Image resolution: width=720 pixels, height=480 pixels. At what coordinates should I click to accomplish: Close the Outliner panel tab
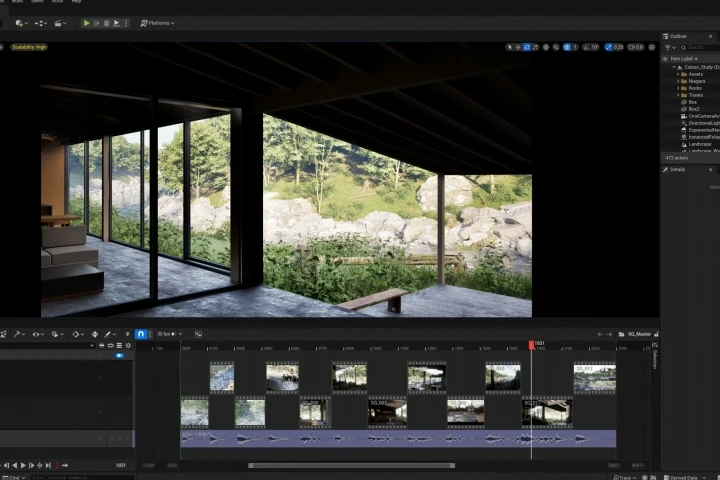[710, 36]
